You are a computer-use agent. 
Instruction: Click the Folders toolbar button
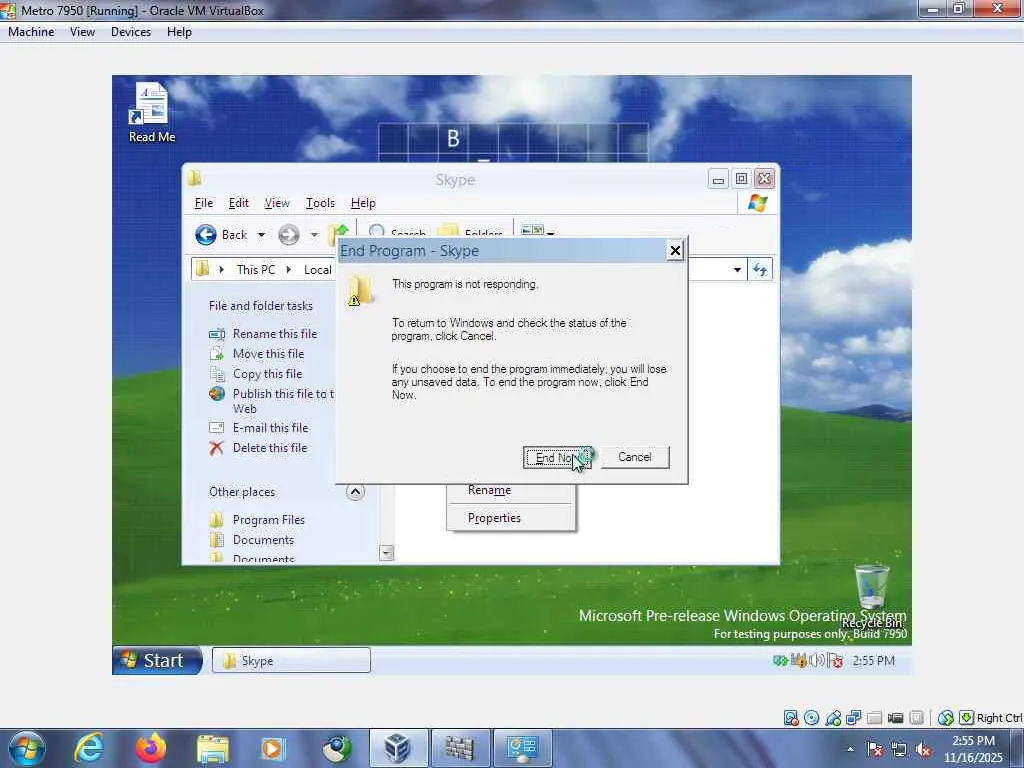470,232
